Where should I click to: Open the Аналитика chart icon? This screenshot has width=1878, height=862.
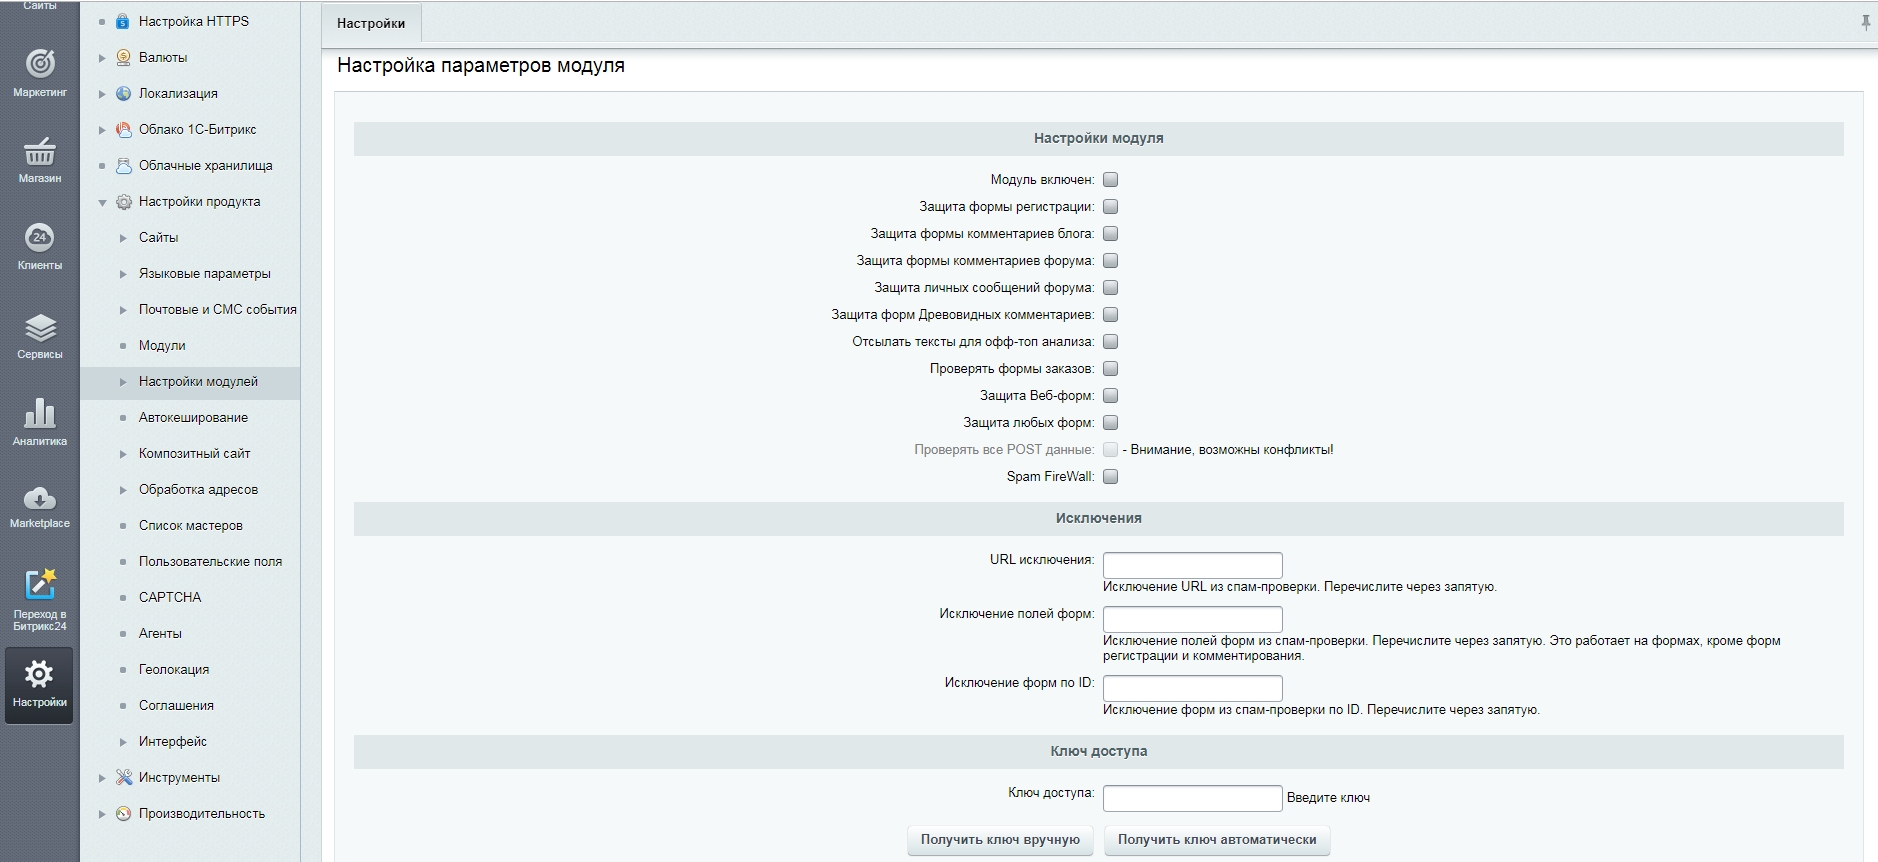40,414
